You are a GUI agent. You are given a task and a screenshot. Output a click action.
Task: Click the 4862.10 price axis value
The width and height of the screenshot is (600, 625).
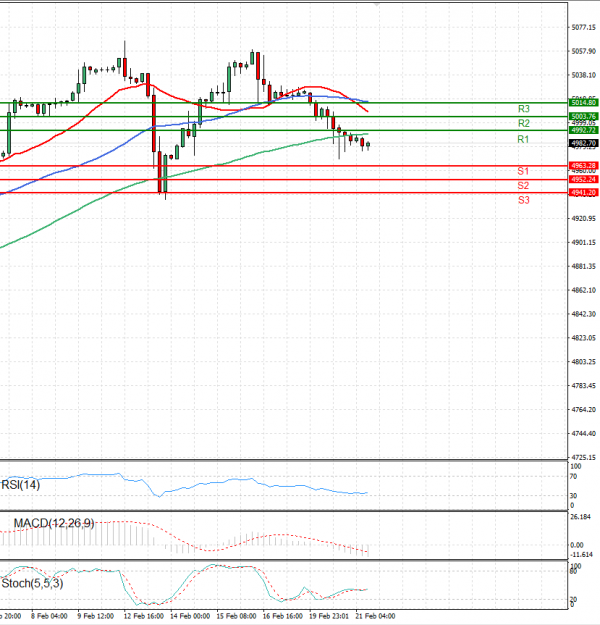pyautogui.click(x=584, y=290)
